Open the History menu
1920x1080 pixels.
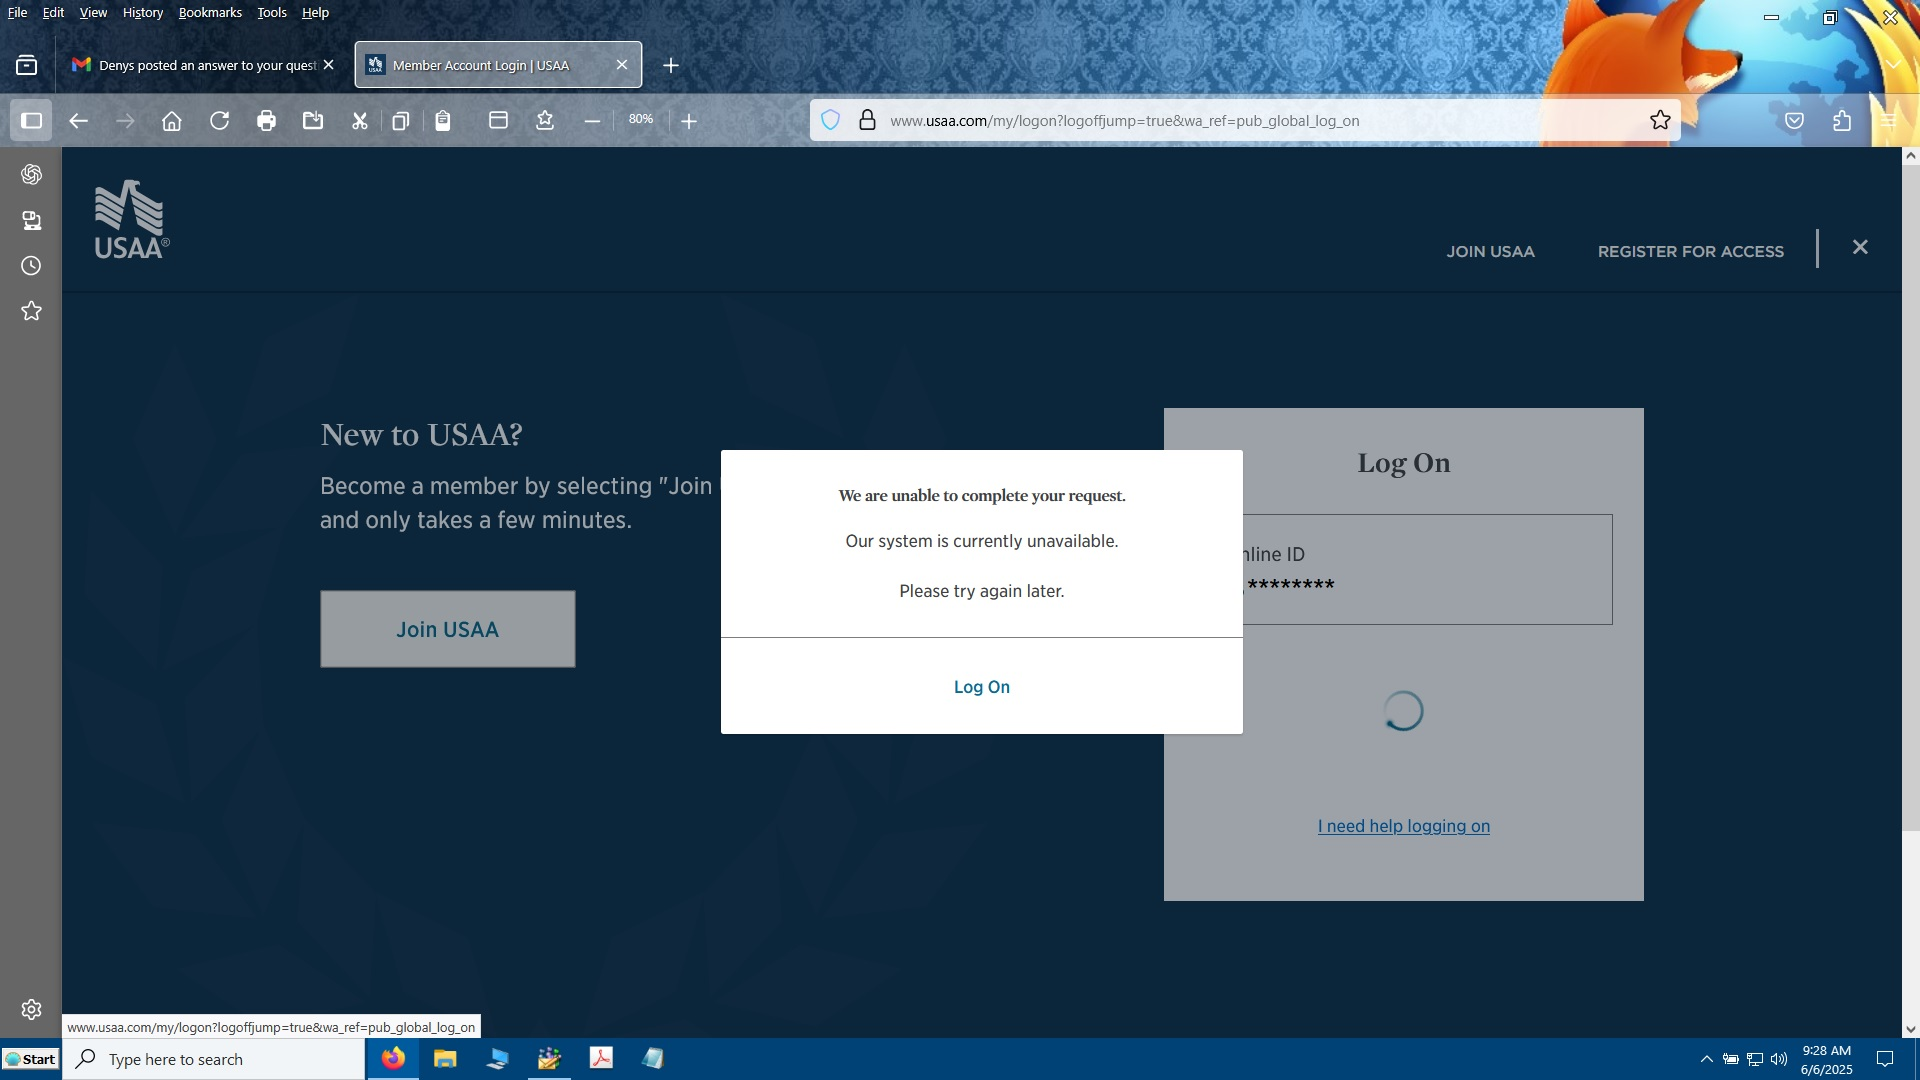(142, 13)
